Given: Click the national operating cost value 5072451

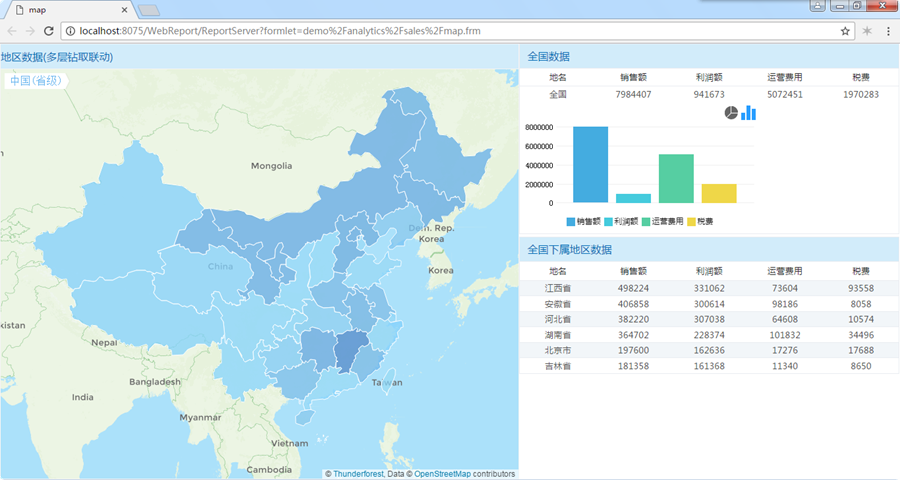Looking at the screenshot, I should click(785, 94).
